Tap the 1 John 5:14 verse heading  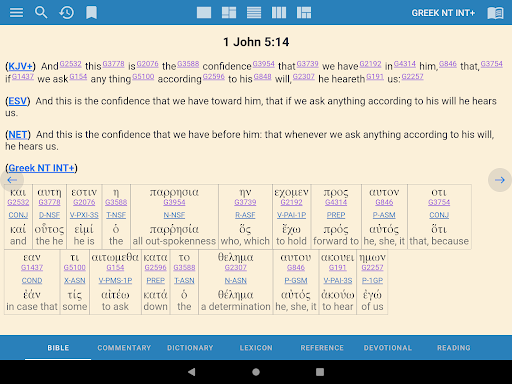tap(256, 42)
